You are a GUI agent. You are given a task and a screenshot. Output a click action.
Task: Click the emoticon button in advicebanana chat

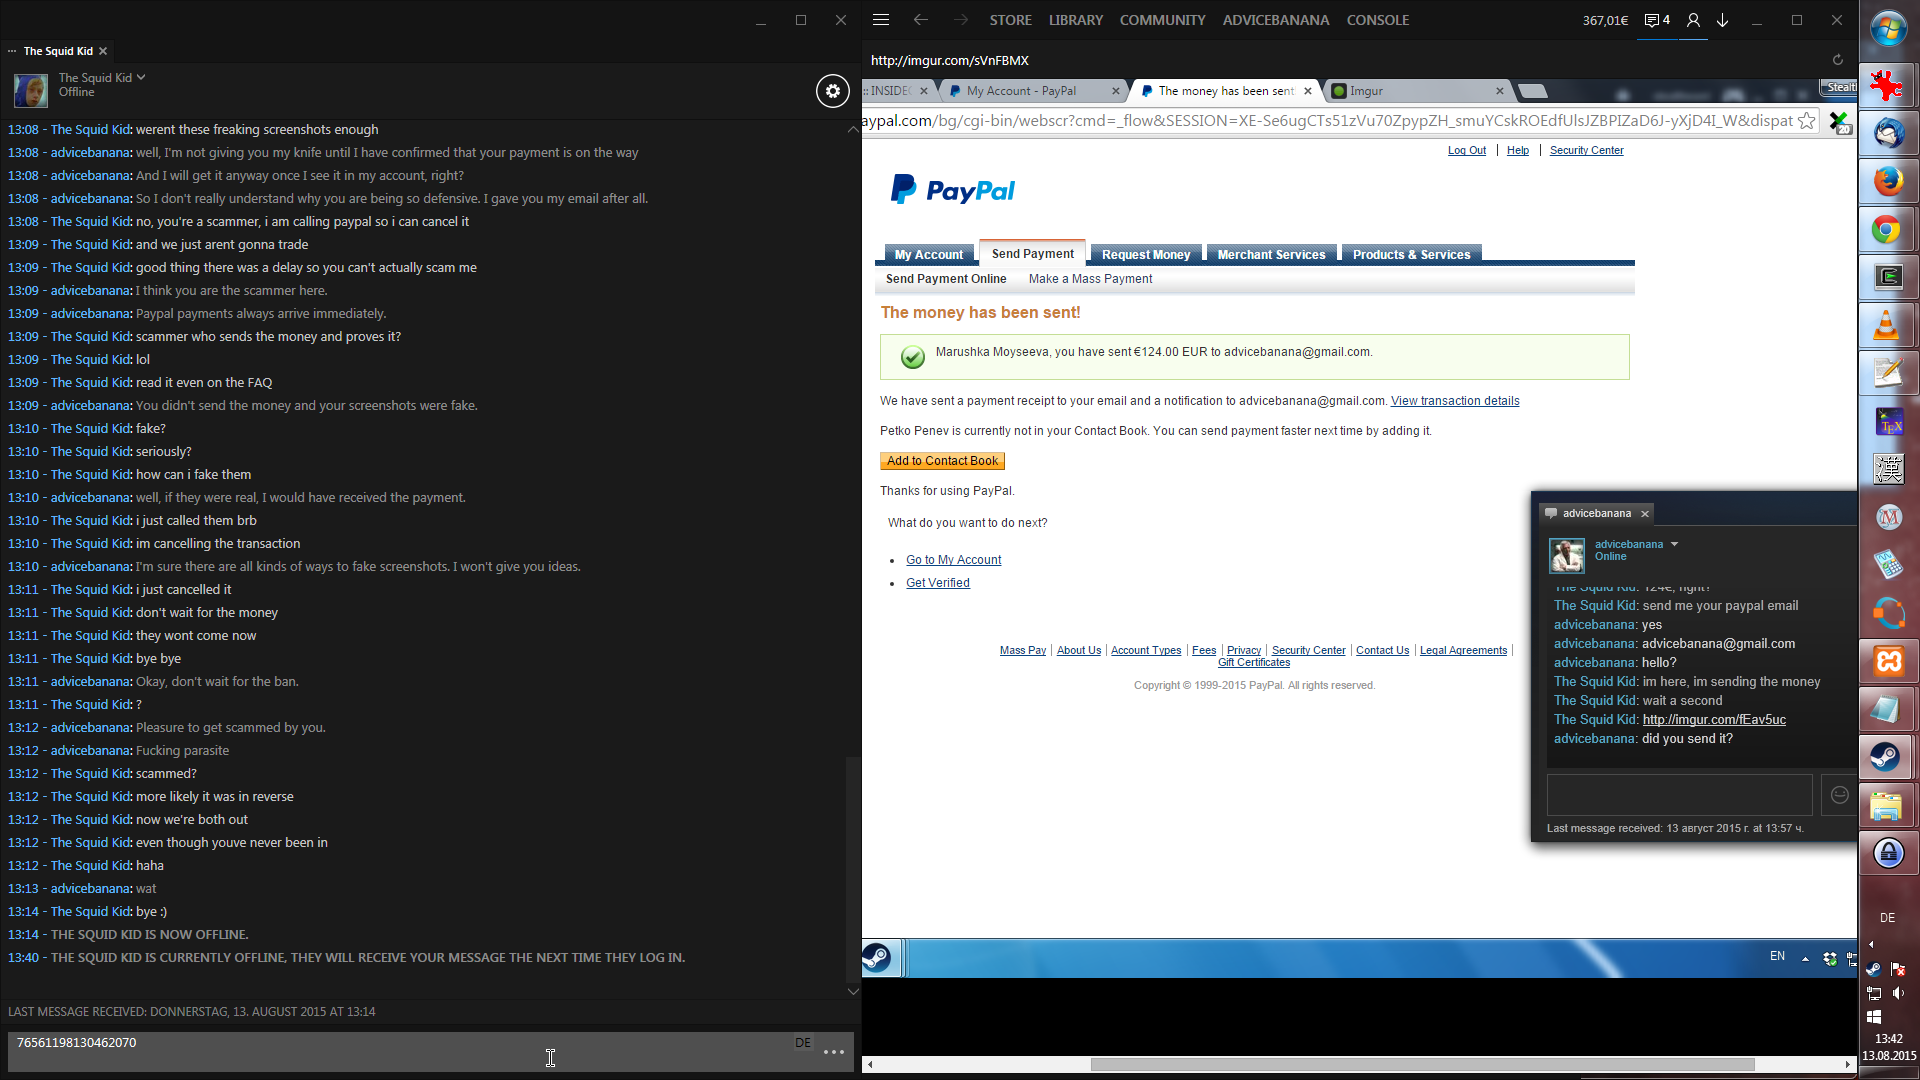[1839, 795]
